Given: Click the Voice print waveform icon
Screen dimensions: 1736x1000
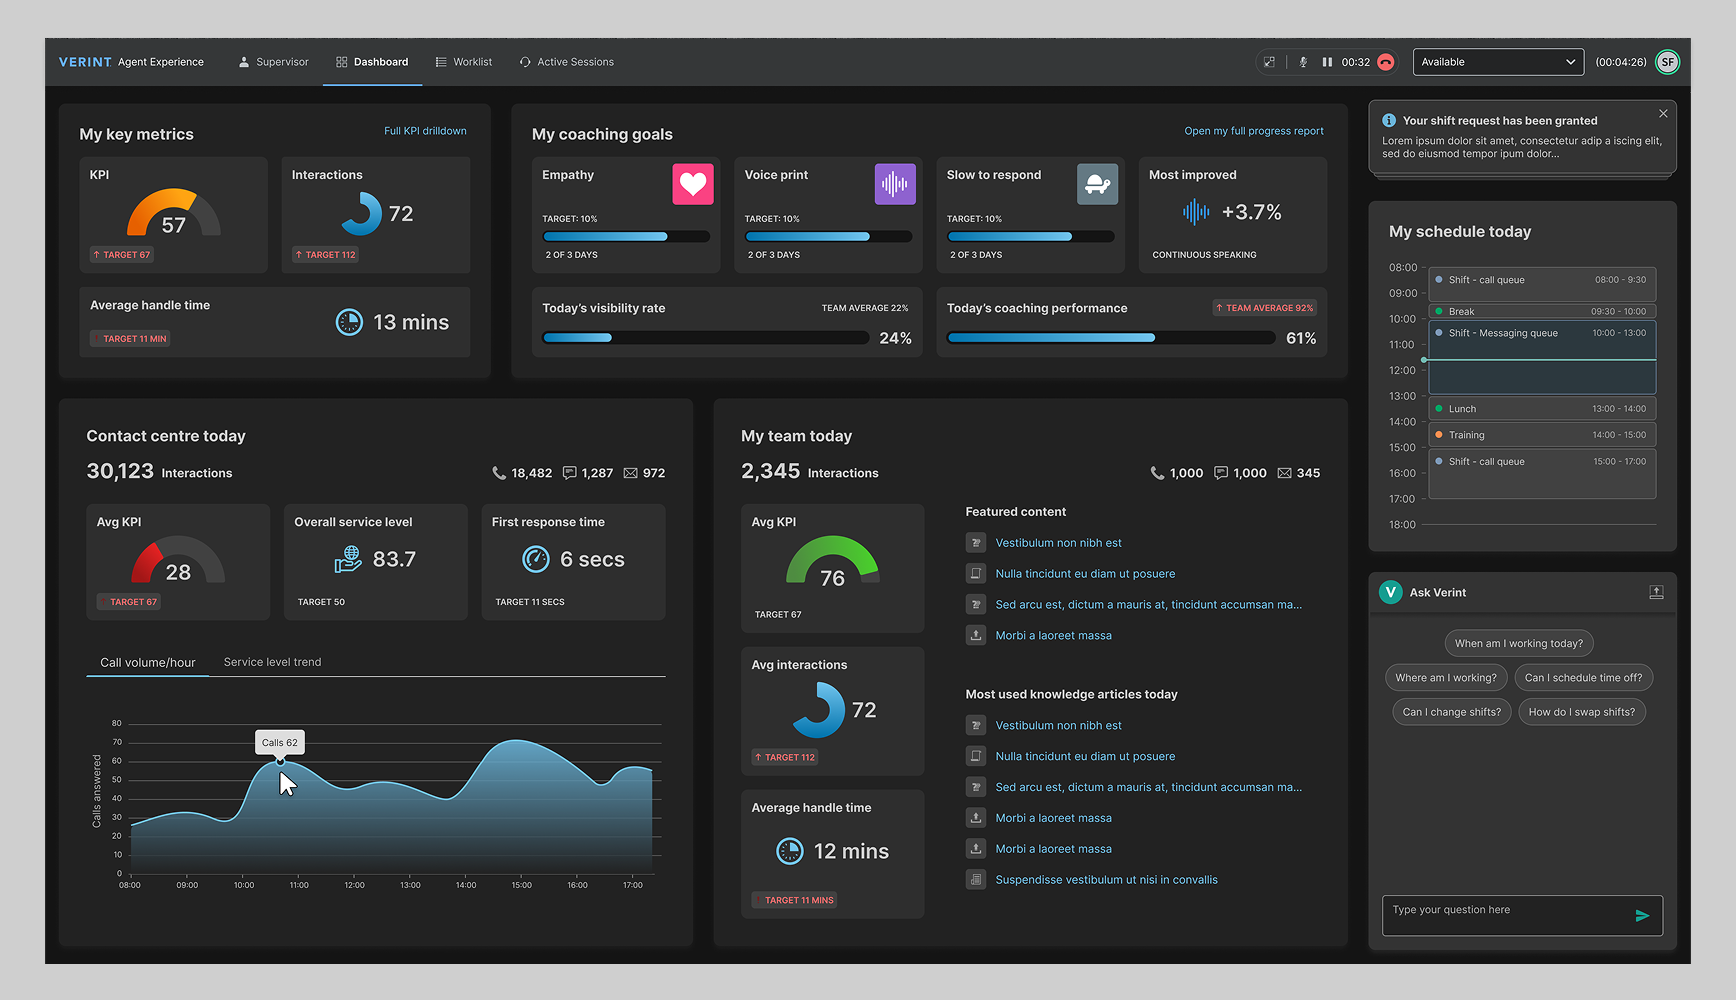Looking at the screenshot, I should click(894, 184).
